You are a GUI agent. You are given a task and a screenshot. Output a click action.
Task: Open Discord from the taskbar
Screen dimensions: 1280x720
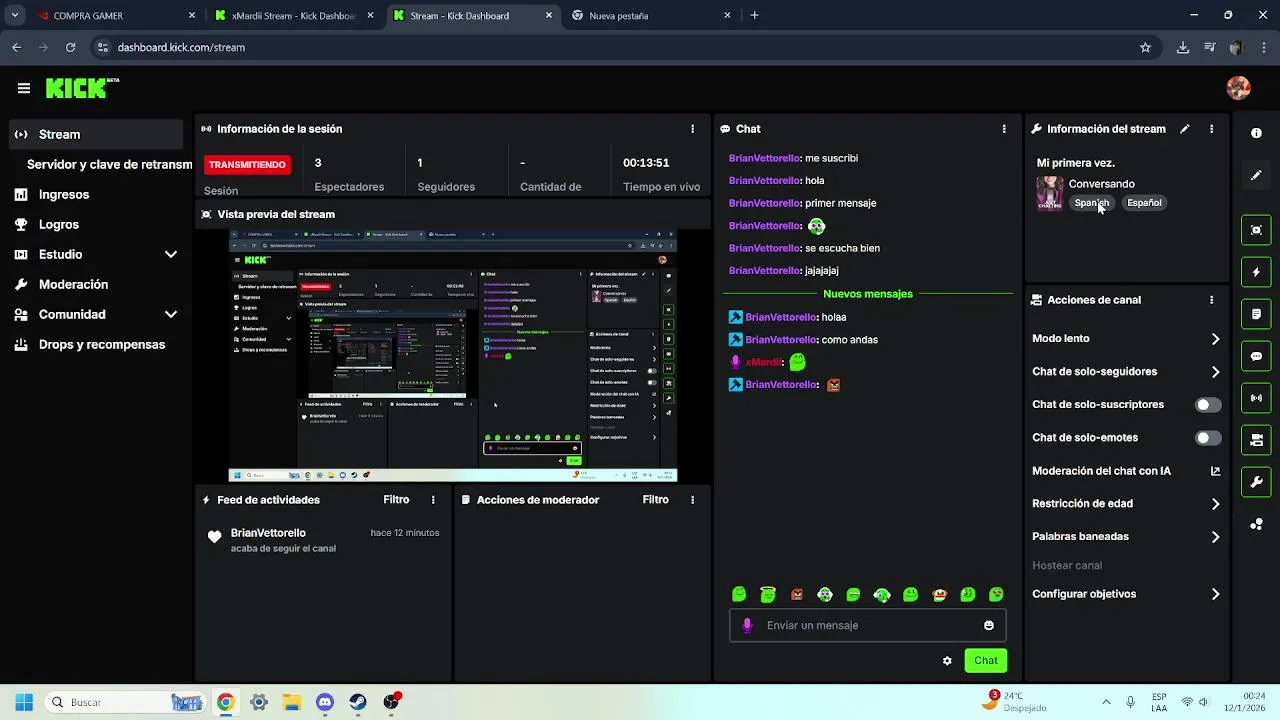pos(324,702)
